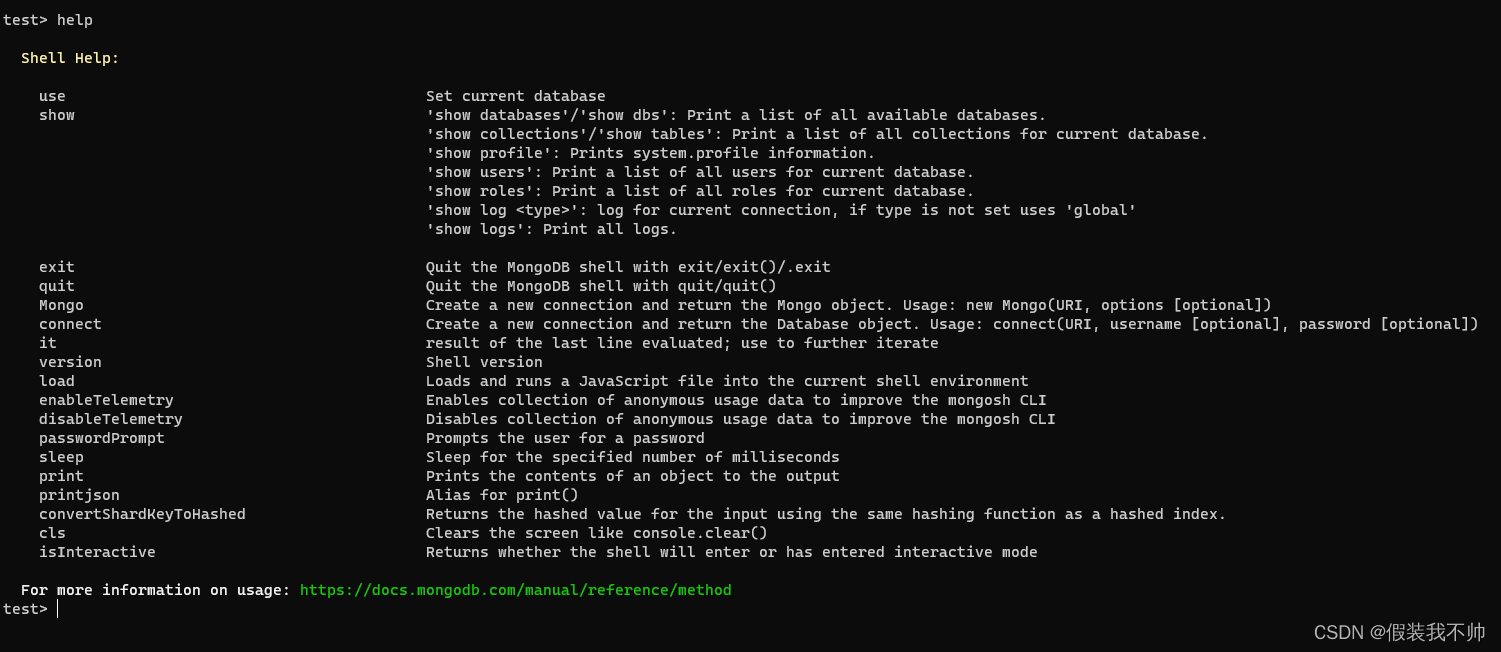1501x652 pixels.
Task: Click the 'Shell Help:' heading text
Action: (x=70, y=58)
